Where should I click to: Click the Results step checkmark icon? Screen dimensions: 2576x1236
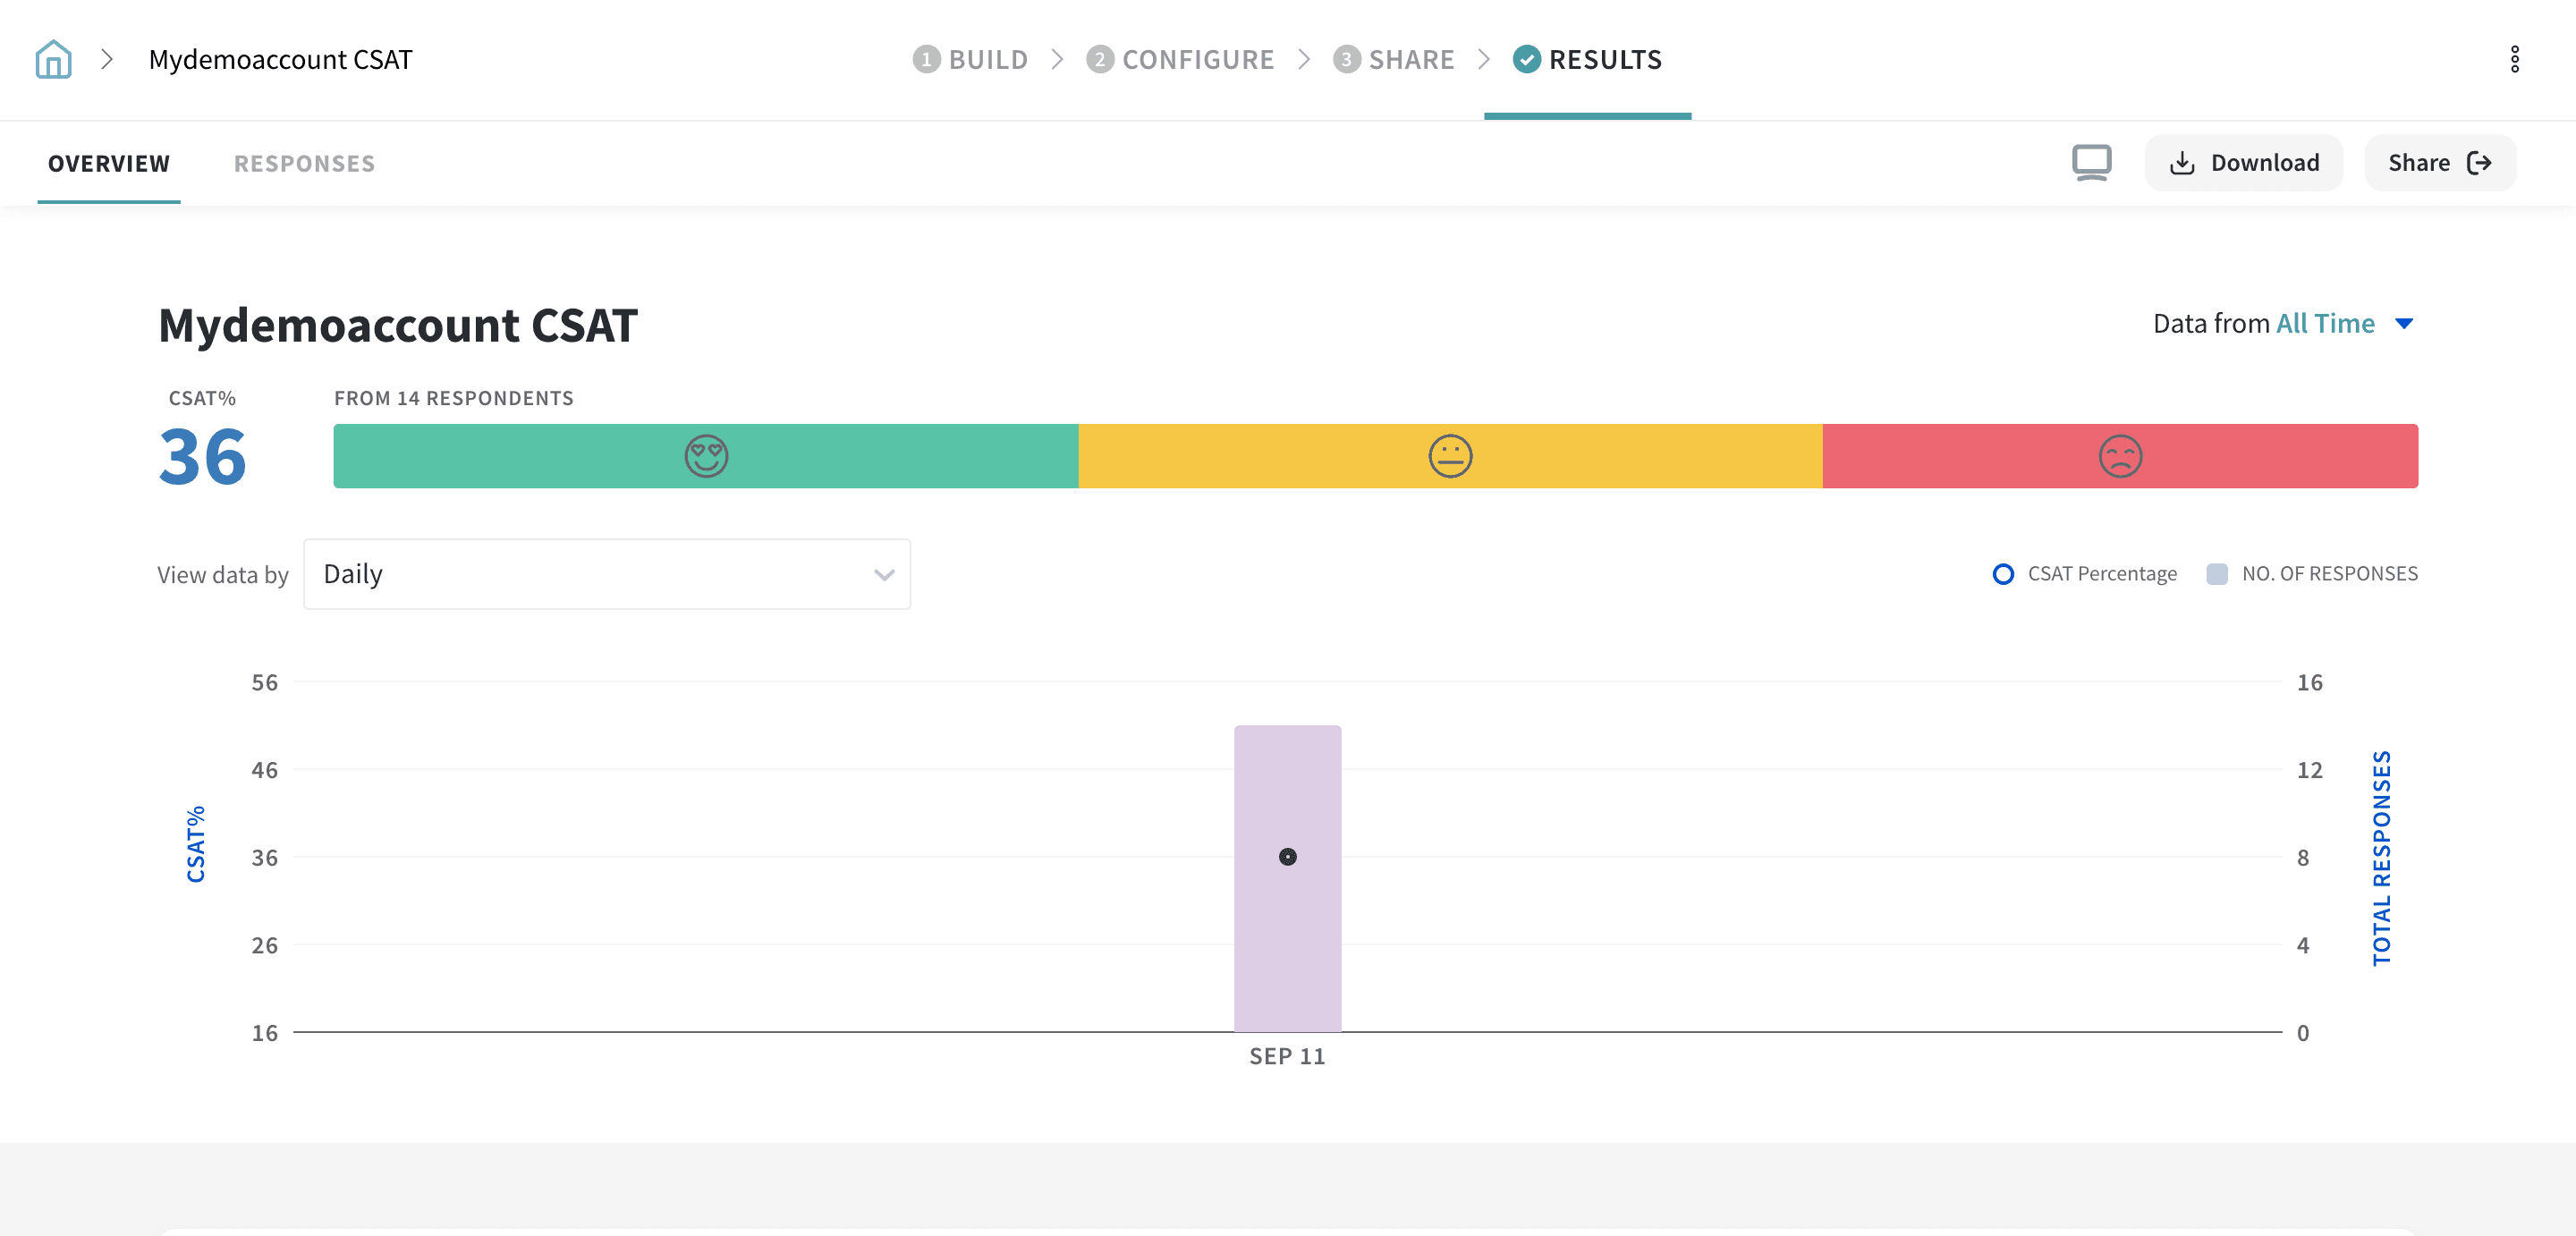click(x=1526, y=59)
